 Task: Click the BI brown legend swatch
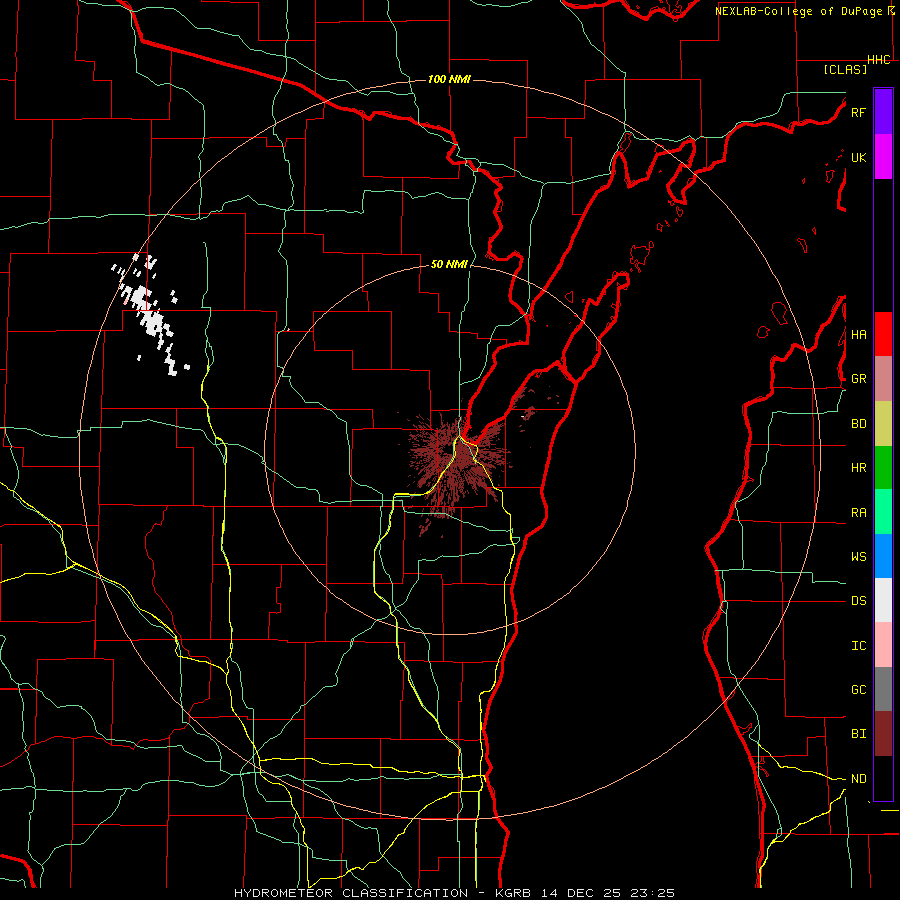883,734
